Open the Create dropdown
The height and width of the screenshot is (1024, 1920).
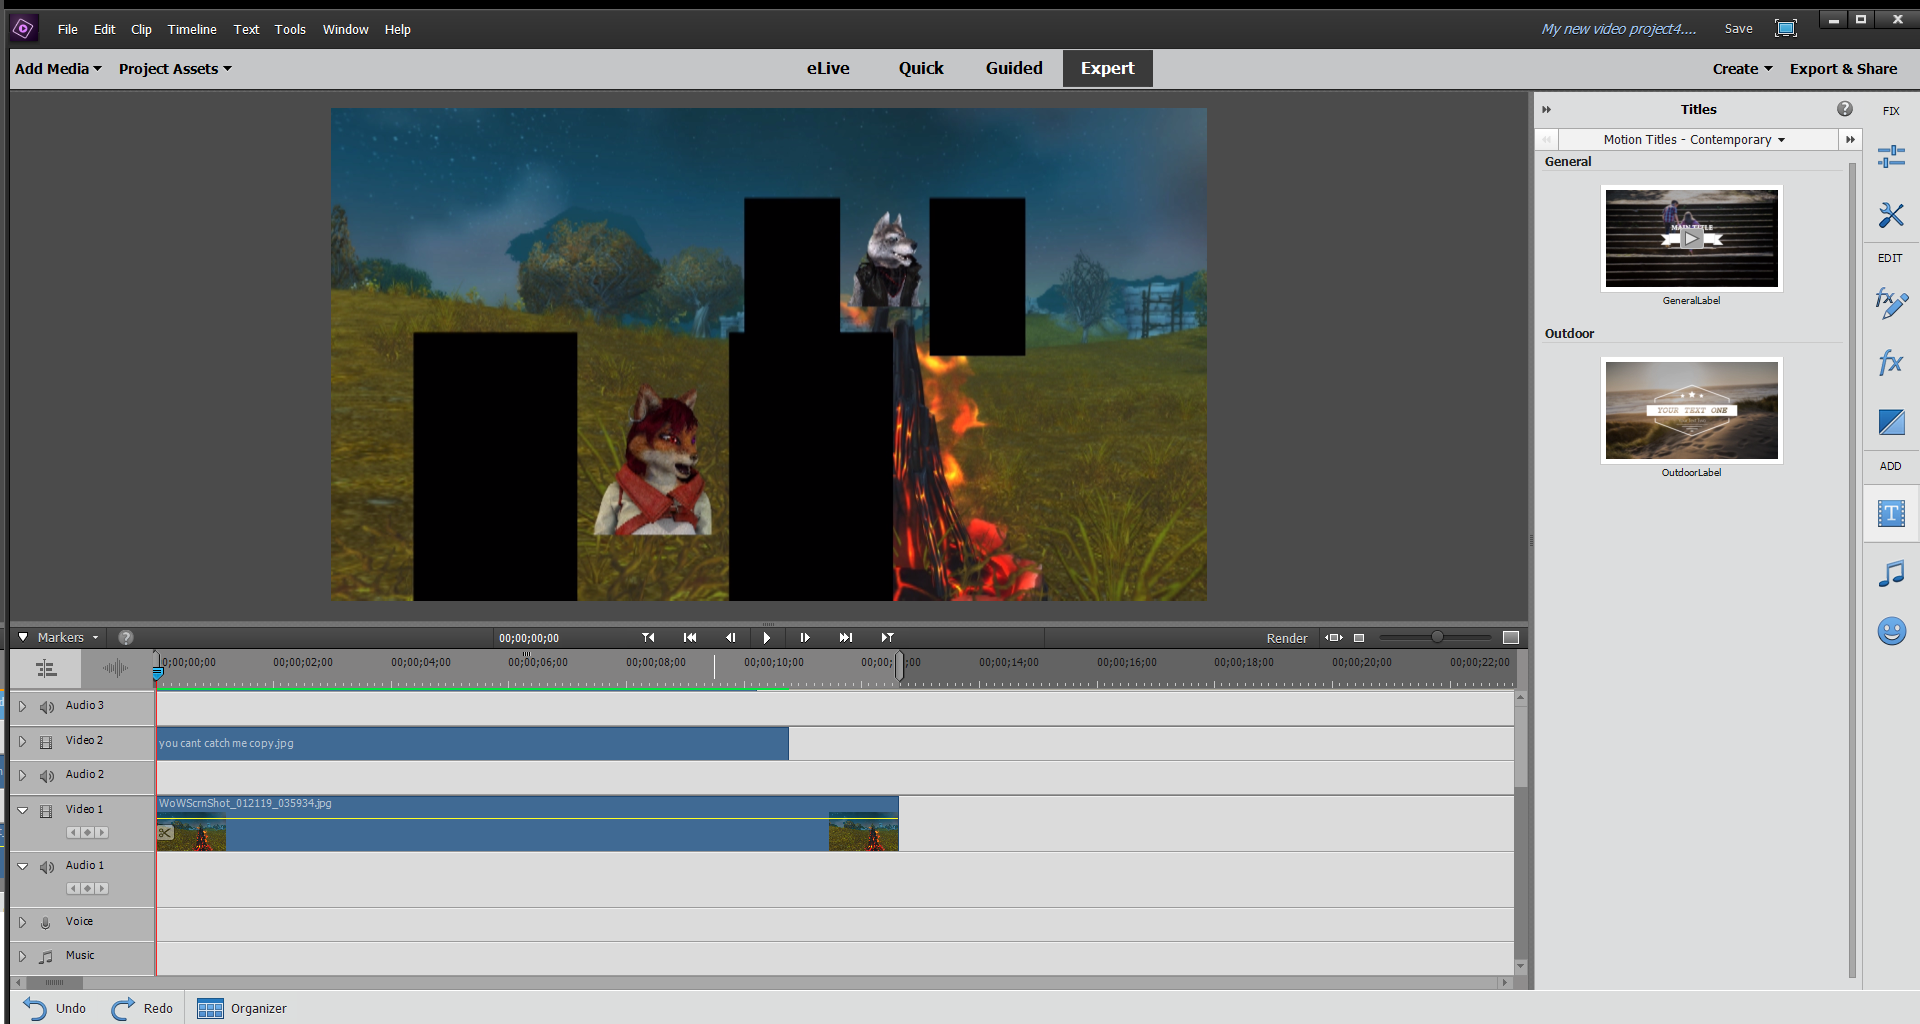[1742, 69]
